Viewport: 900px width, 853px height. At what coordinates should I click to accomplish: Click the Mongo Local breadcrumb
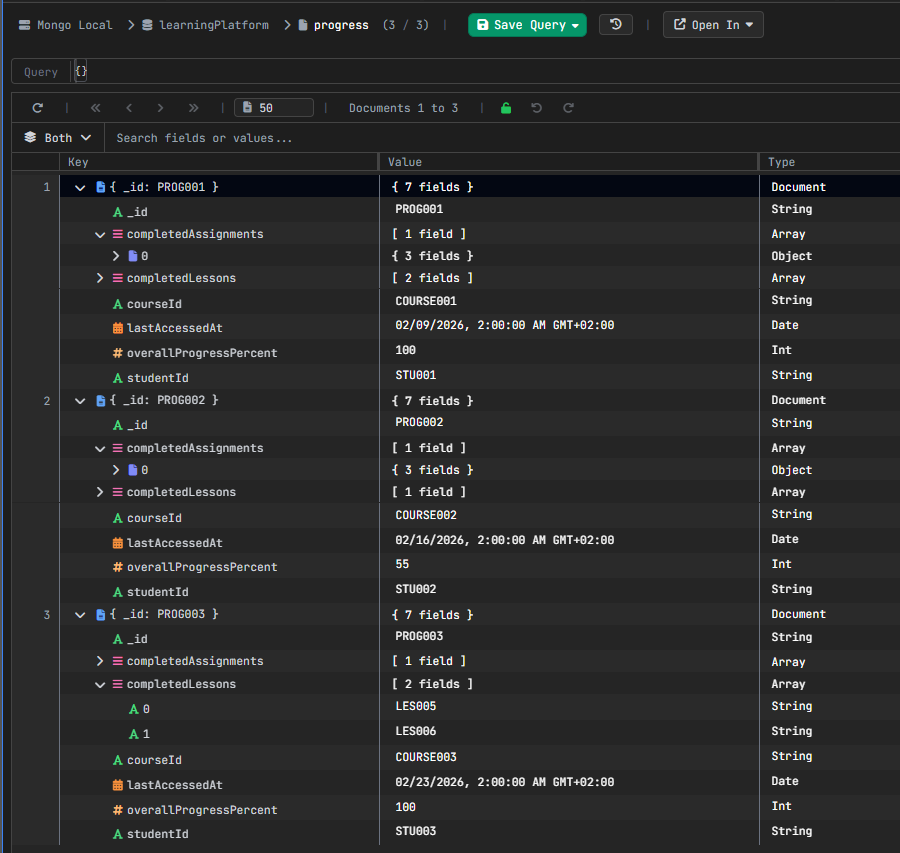tap(65, 25)
